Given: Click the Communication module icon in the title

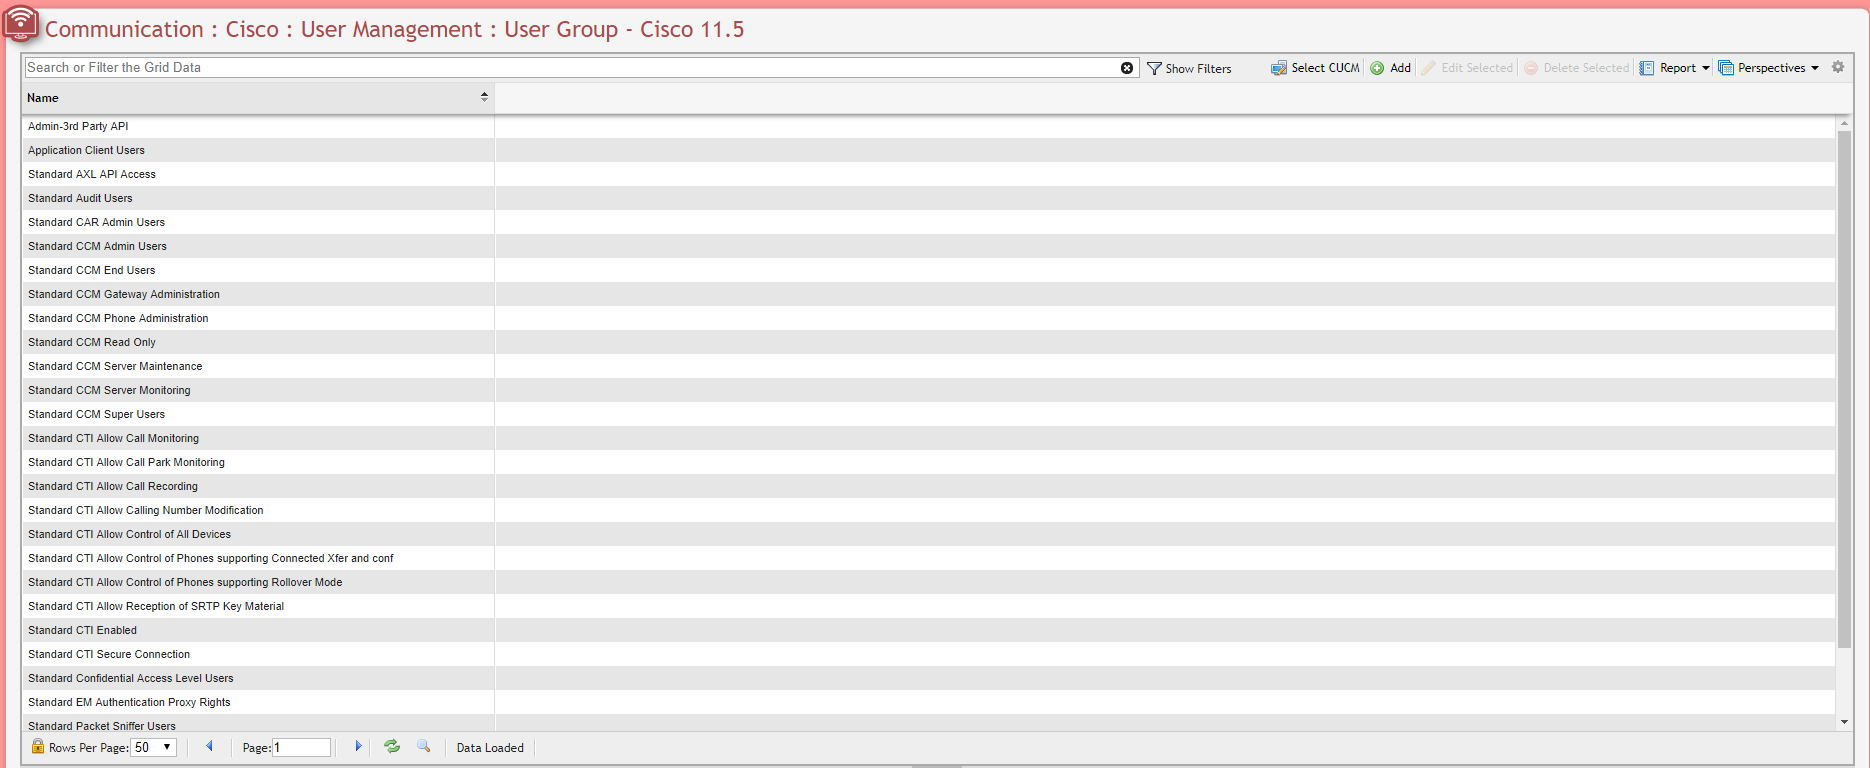Looking at the screenshot, I should (20, 24).
